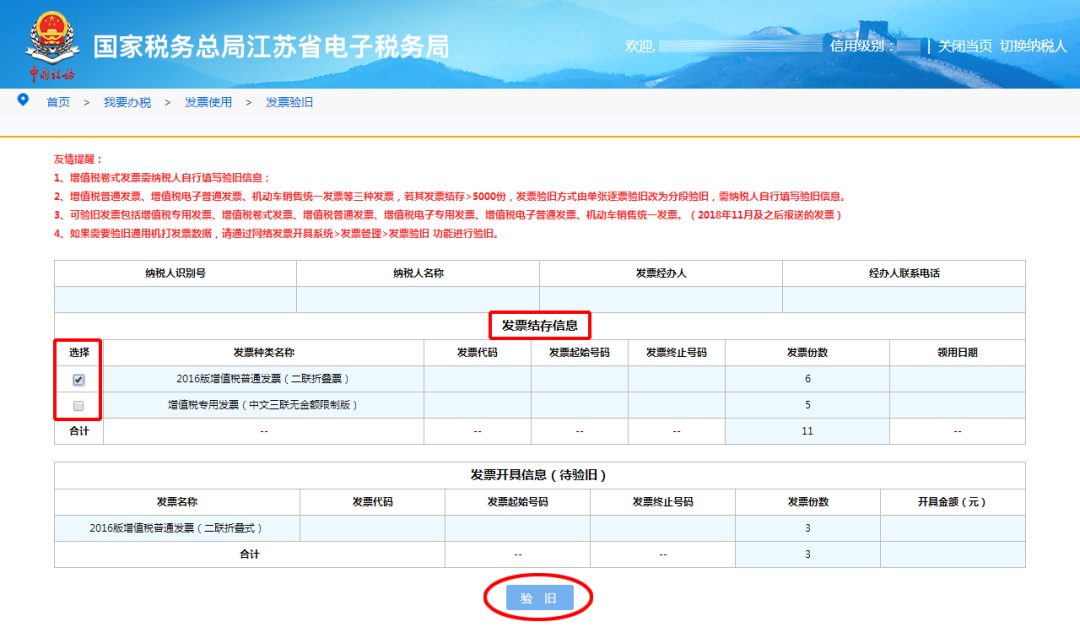Click the 发票经办人 column header
1080x638 pixels.
coord(661,273)
